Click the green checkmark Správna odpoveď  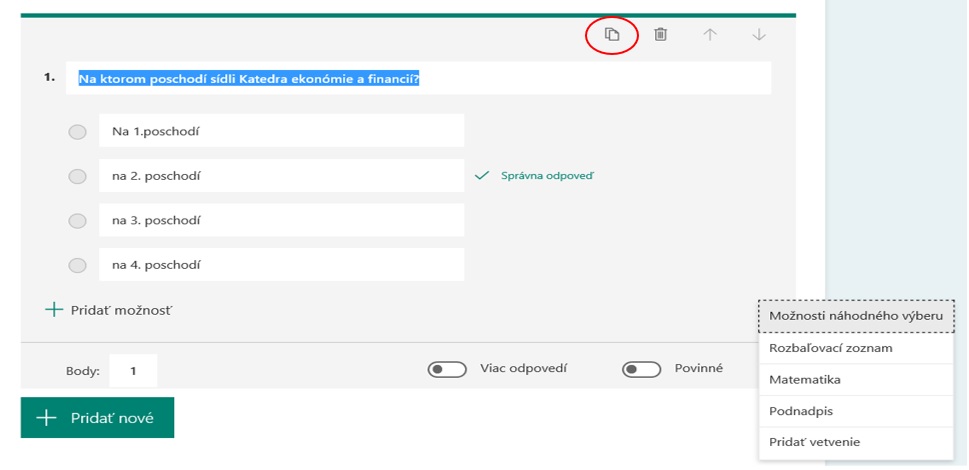[482, 176]
